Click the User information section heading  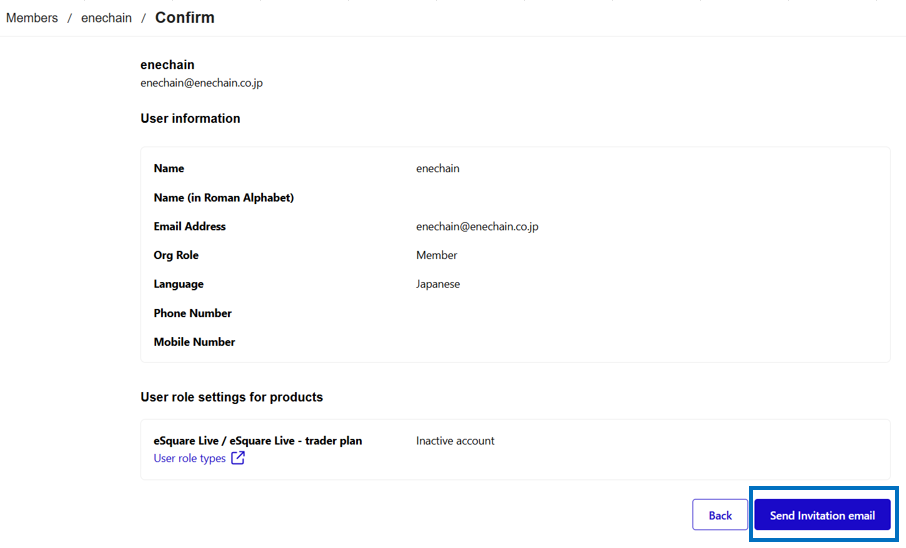coord(190,119)
